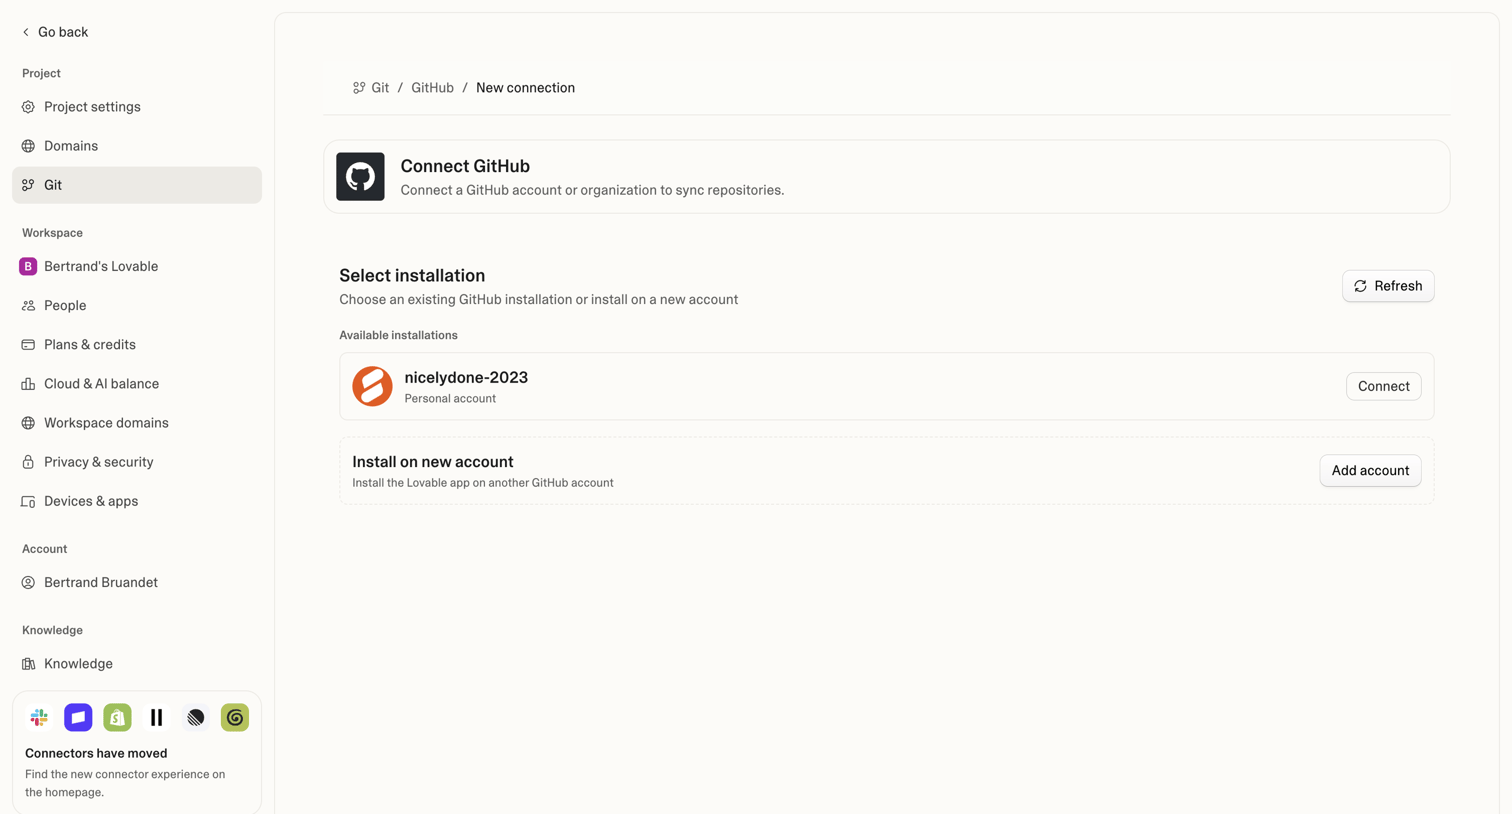Click the Connectors have moved notice

[x=137, y=752]
